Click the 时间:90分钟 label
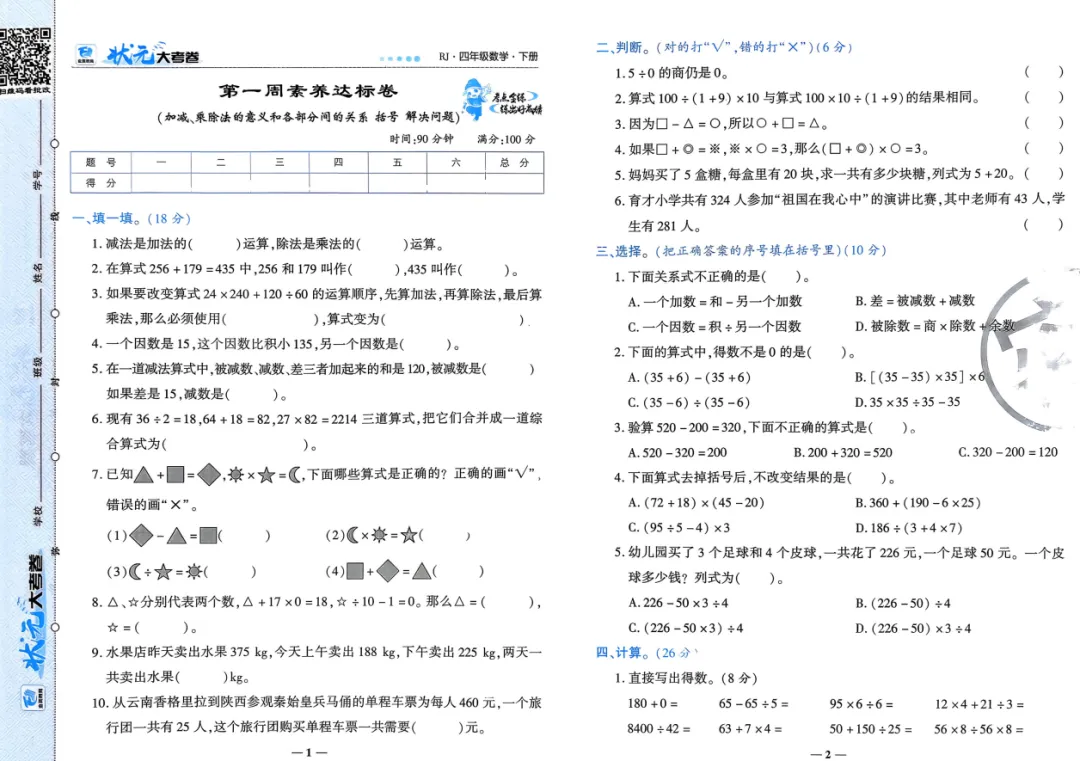Viewport: 1080px width, 761px height. (x=422, y=139)
